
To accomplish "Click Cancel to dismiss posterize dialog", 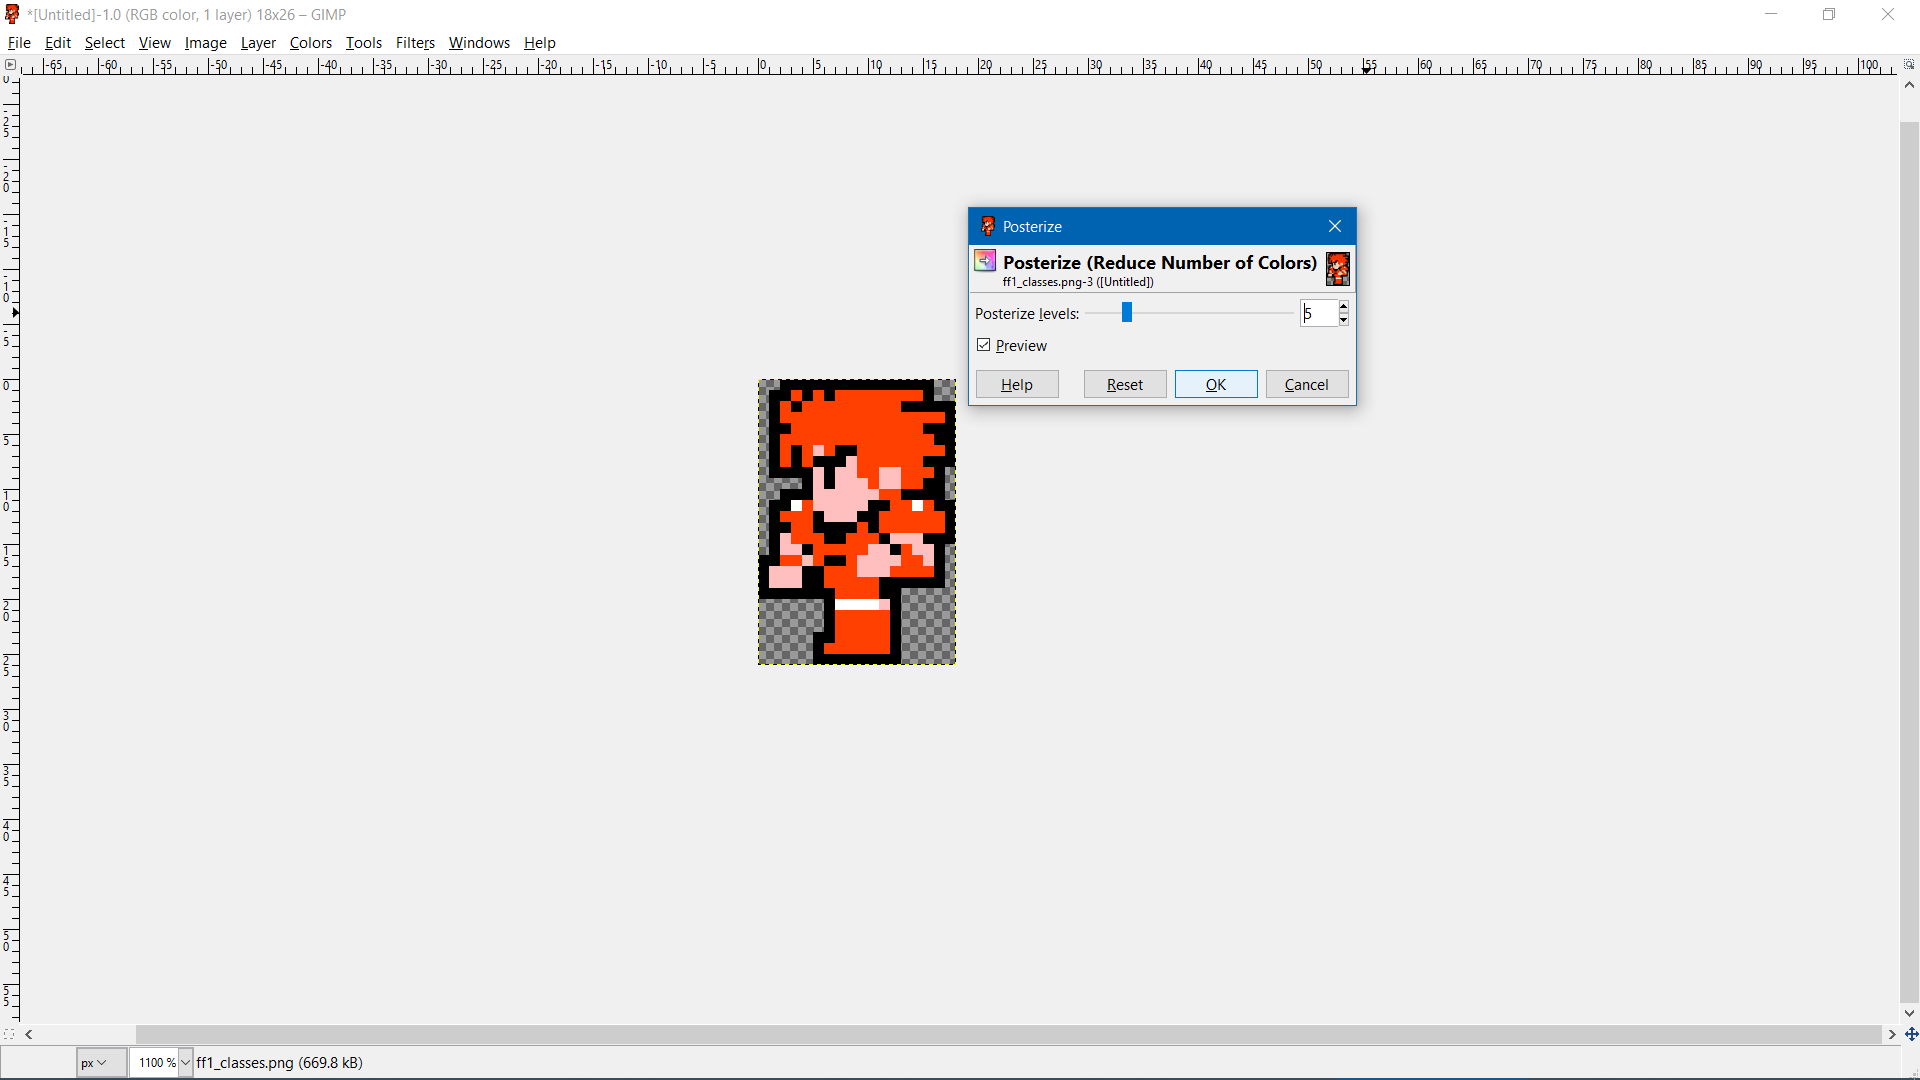I will pos(1305,384).
